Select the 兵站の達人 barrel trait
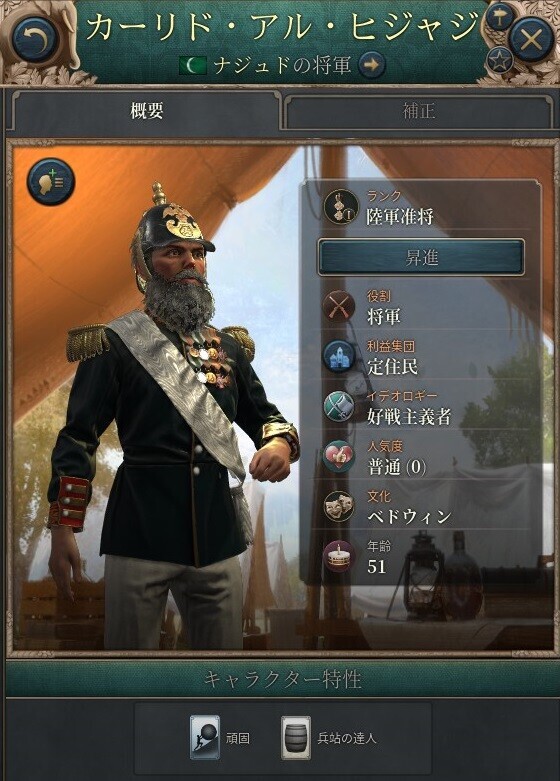This screenshot has height=781, width=560. tap(296, 738)
